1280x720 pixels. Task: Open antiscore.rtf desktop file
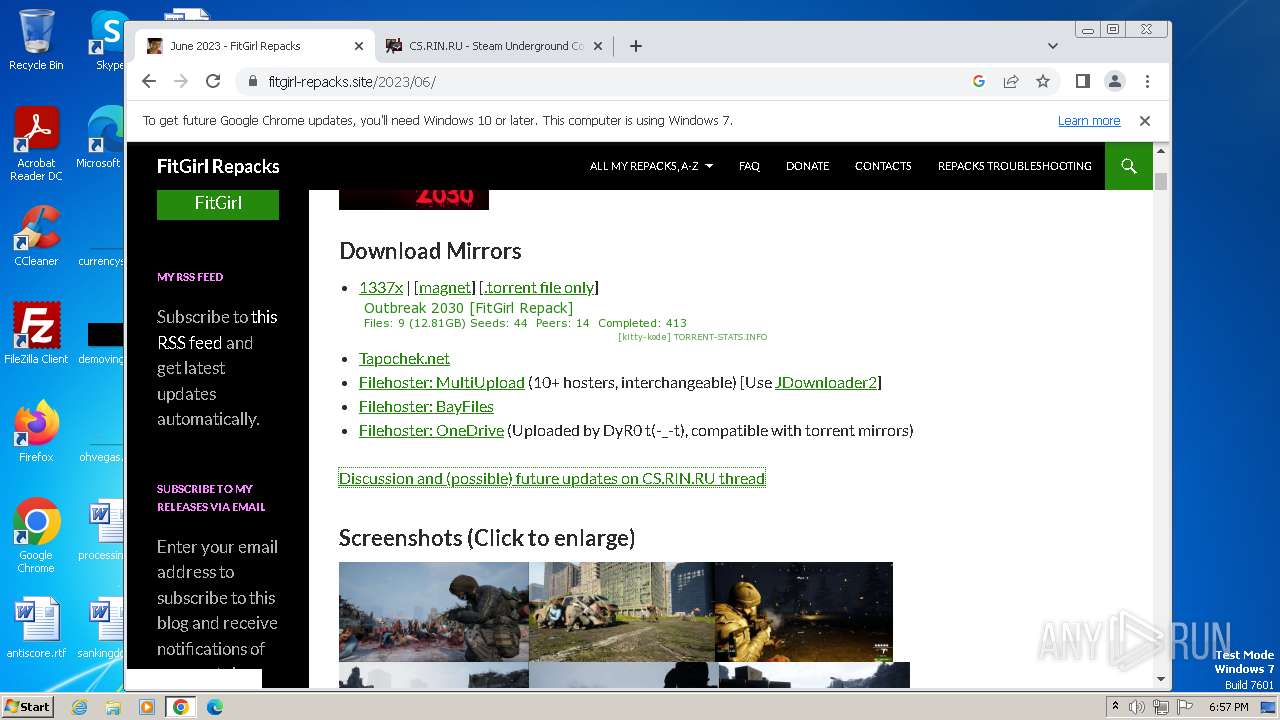point(36,628)
